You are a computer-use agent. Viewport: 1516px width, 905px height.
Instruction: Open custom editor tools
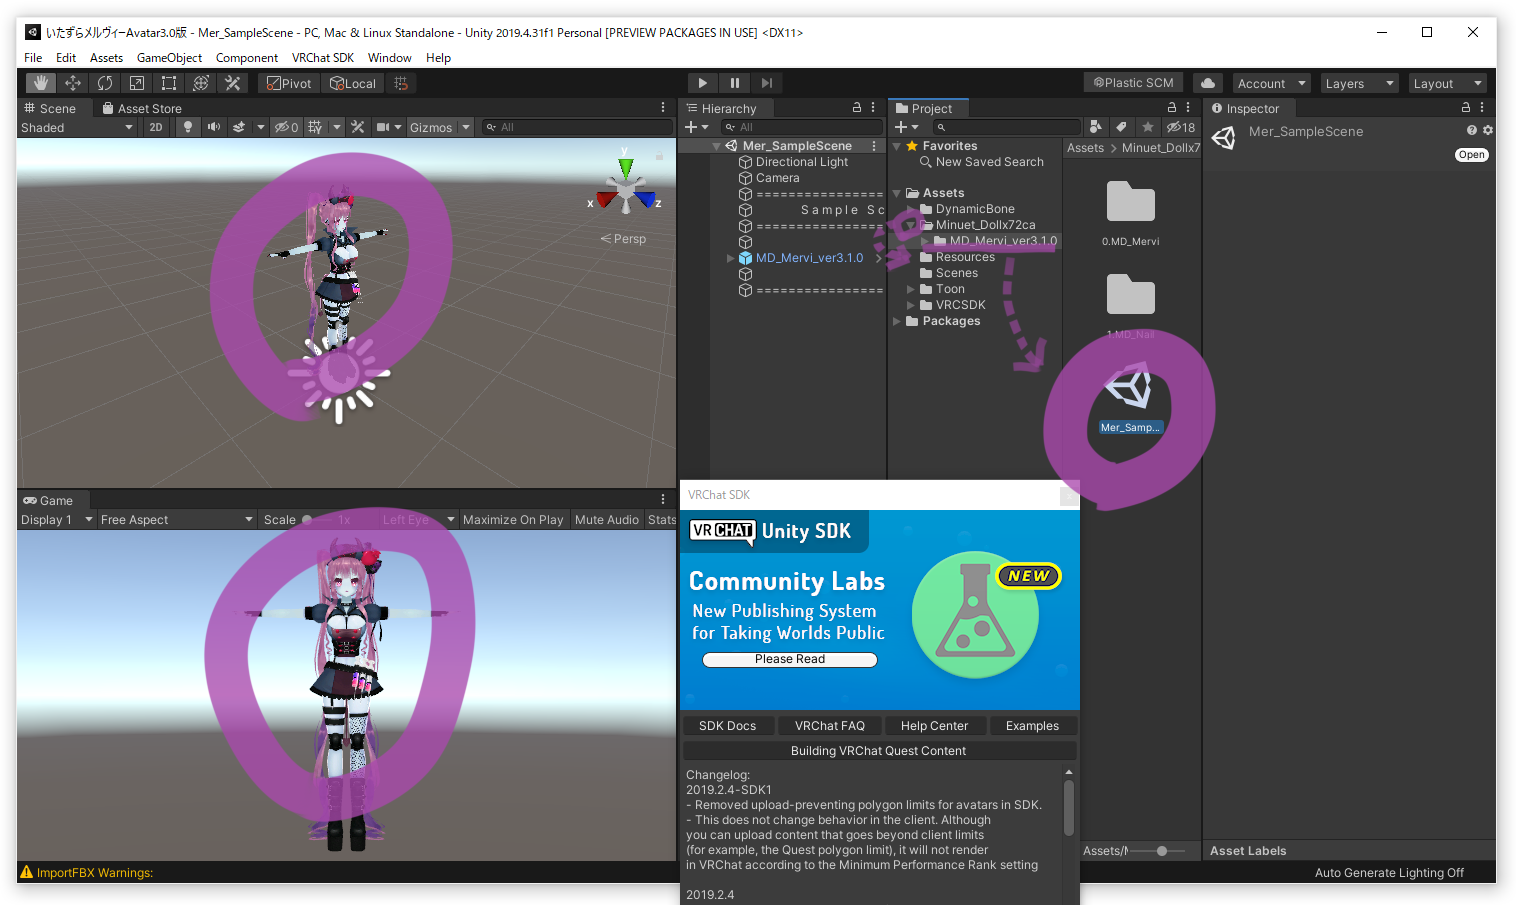point(232,83)
